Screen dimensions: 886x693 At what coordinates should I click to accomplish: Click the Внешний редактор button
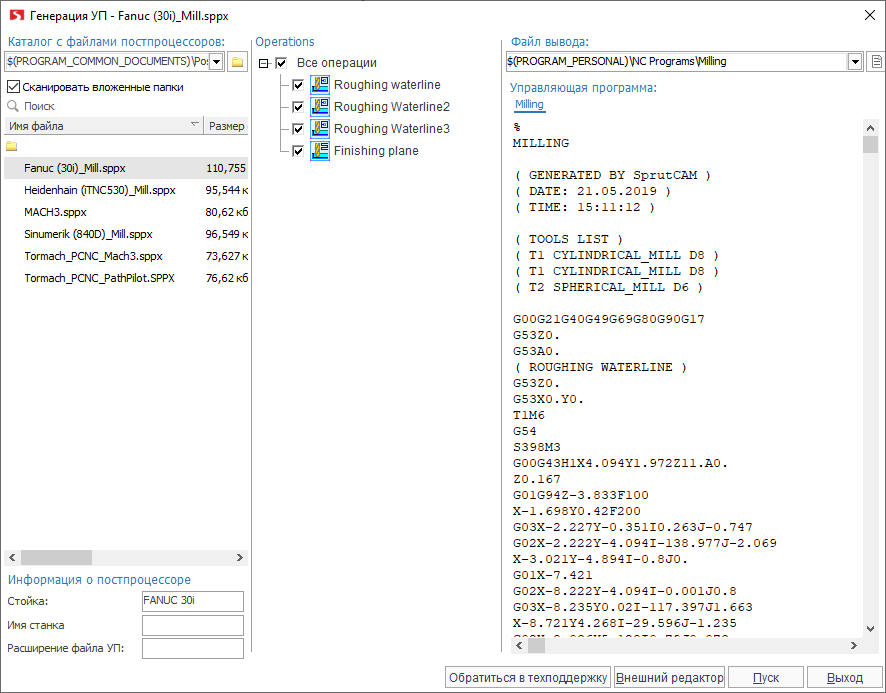[x=669, y=677]
